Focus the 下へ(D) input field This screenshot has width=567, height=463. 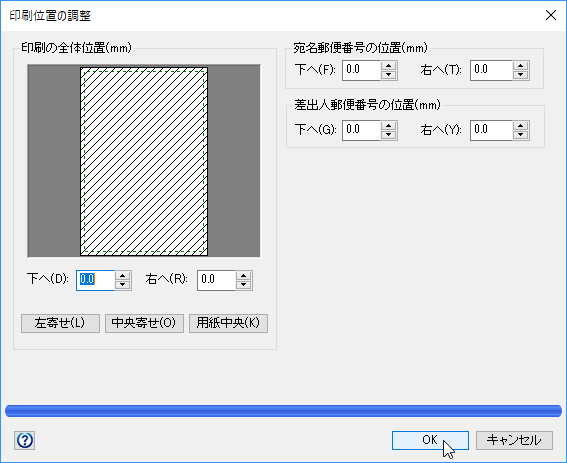pos(96,280)
